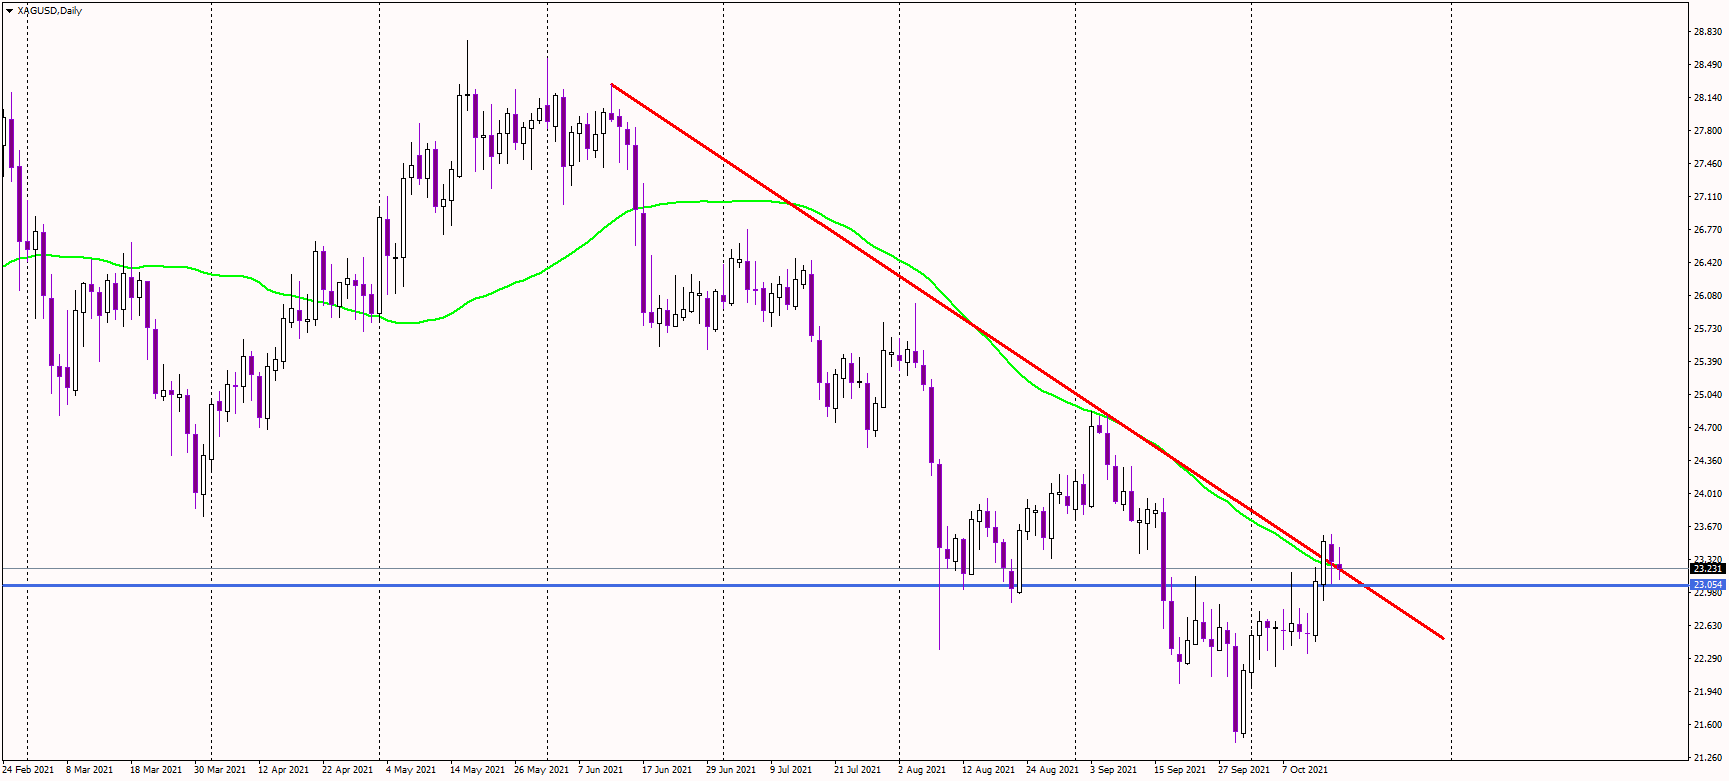The width and height of the screenshot is (1729, 781).
Task: Click the 28.140 price axis label
Action: tap(1707, 98)
